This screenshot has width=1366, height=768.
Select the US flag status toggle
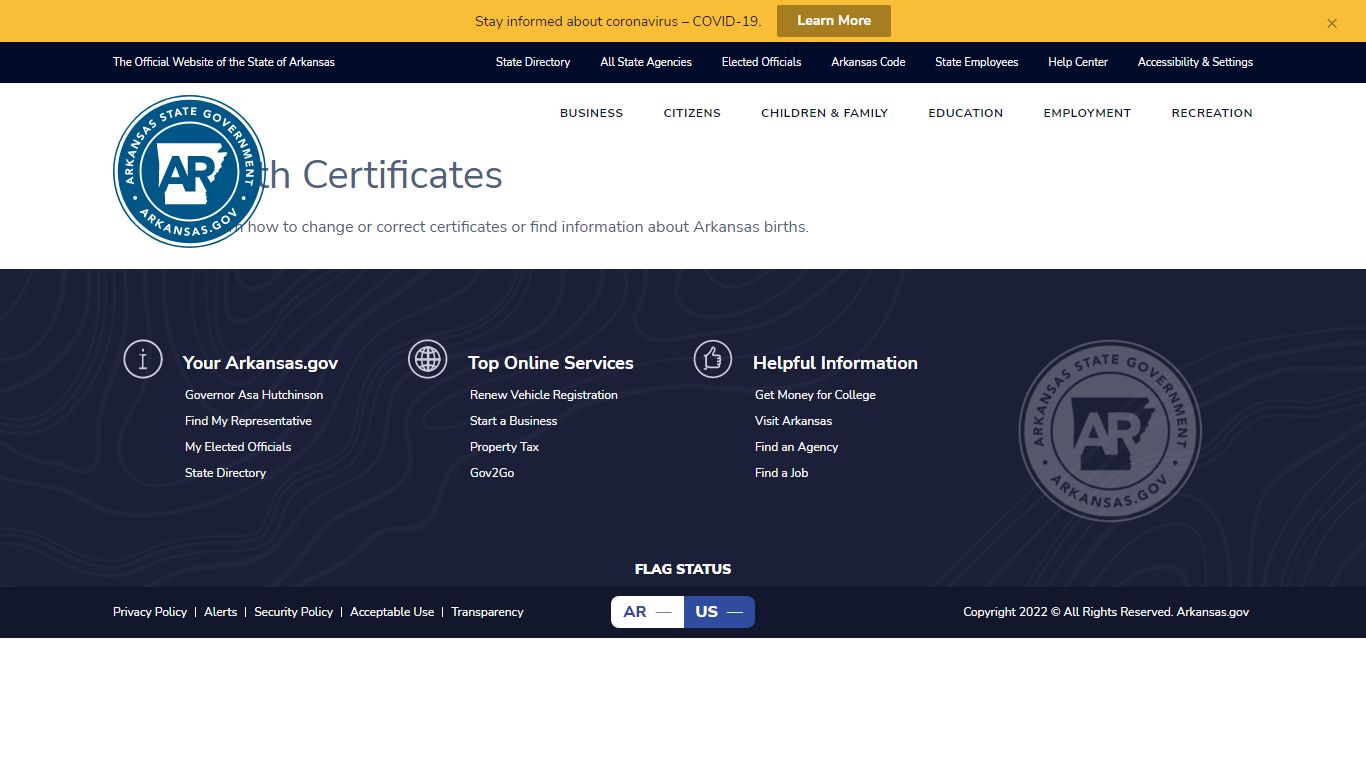coord(719,612)
